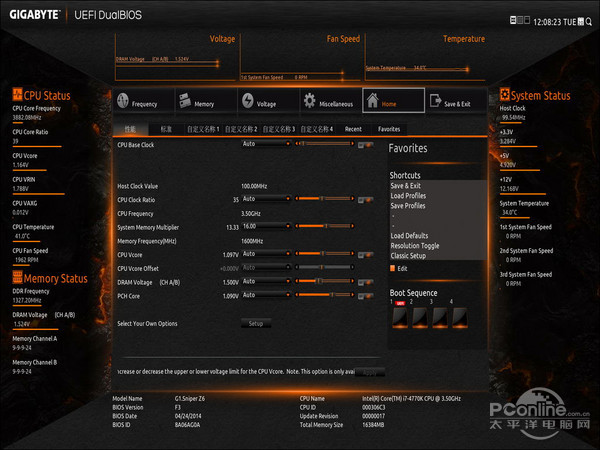
Task: Switch to the Recent tab
Action: (353, 129)
